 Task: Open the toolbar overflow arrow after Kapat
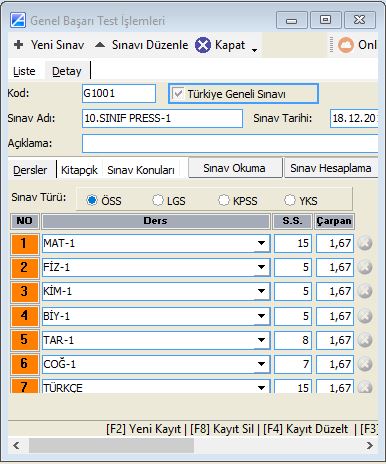(x=254, y=50)
